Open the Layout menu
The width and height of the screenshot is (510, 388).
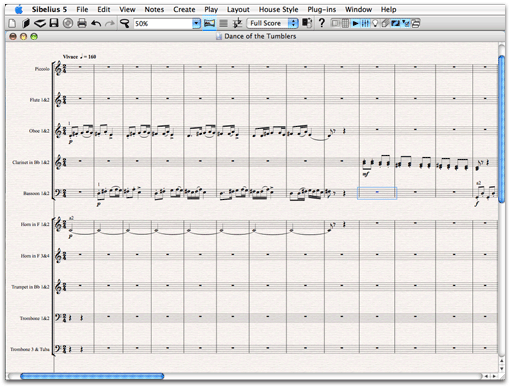[238, 9]
